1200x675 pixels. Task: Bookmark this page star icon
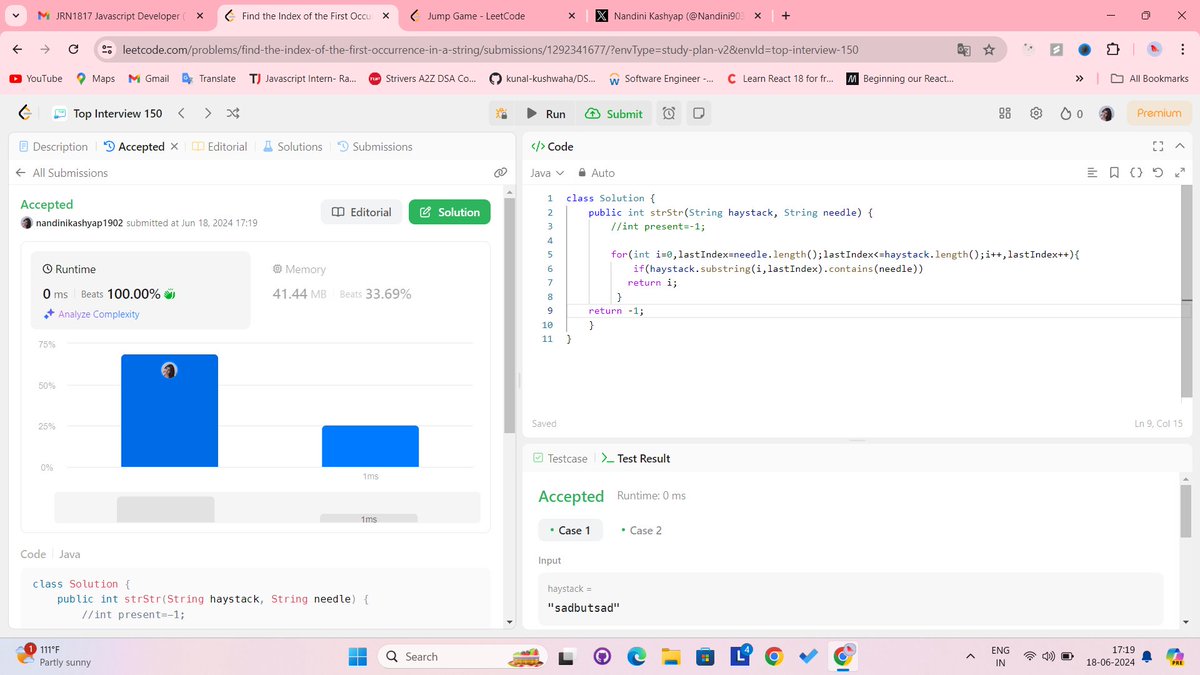point(989,49)
